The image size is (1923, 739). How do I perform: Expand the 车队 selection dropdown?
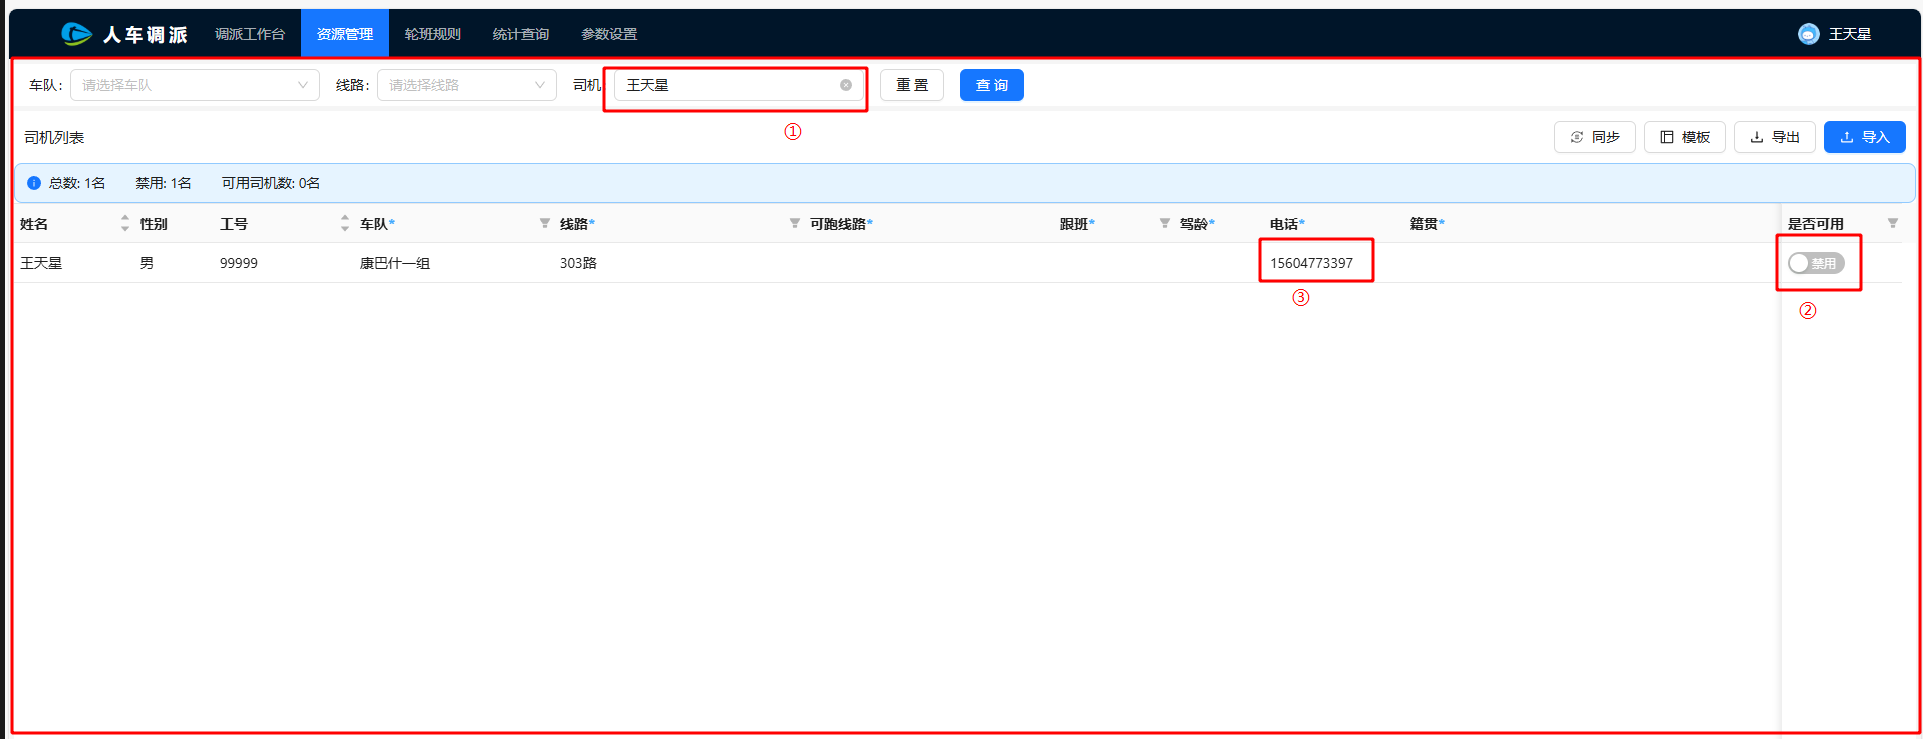tap(195, 85)
